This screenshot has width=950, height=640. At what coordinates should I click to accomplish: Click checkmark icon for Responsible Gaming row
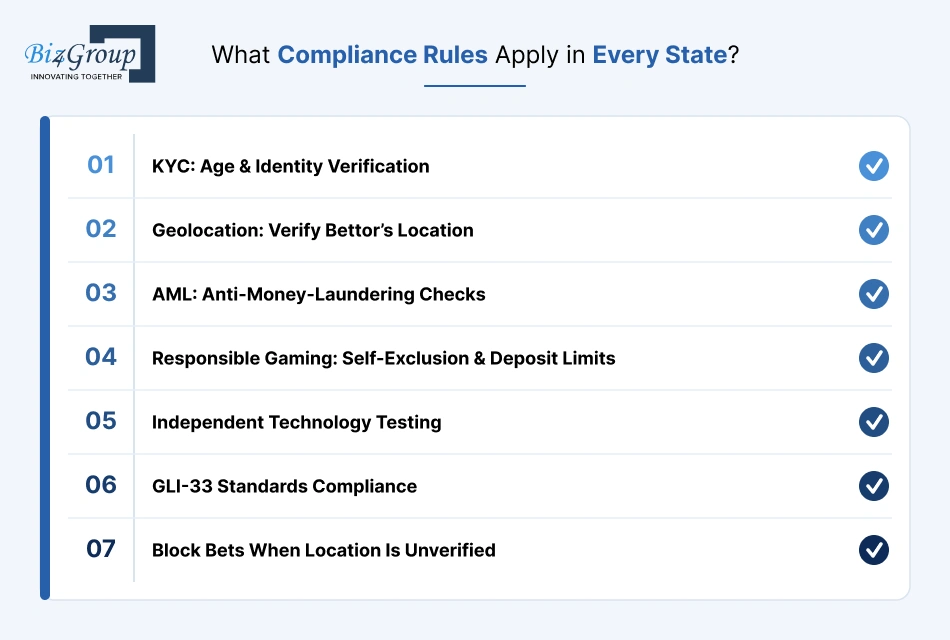(874, 358)
